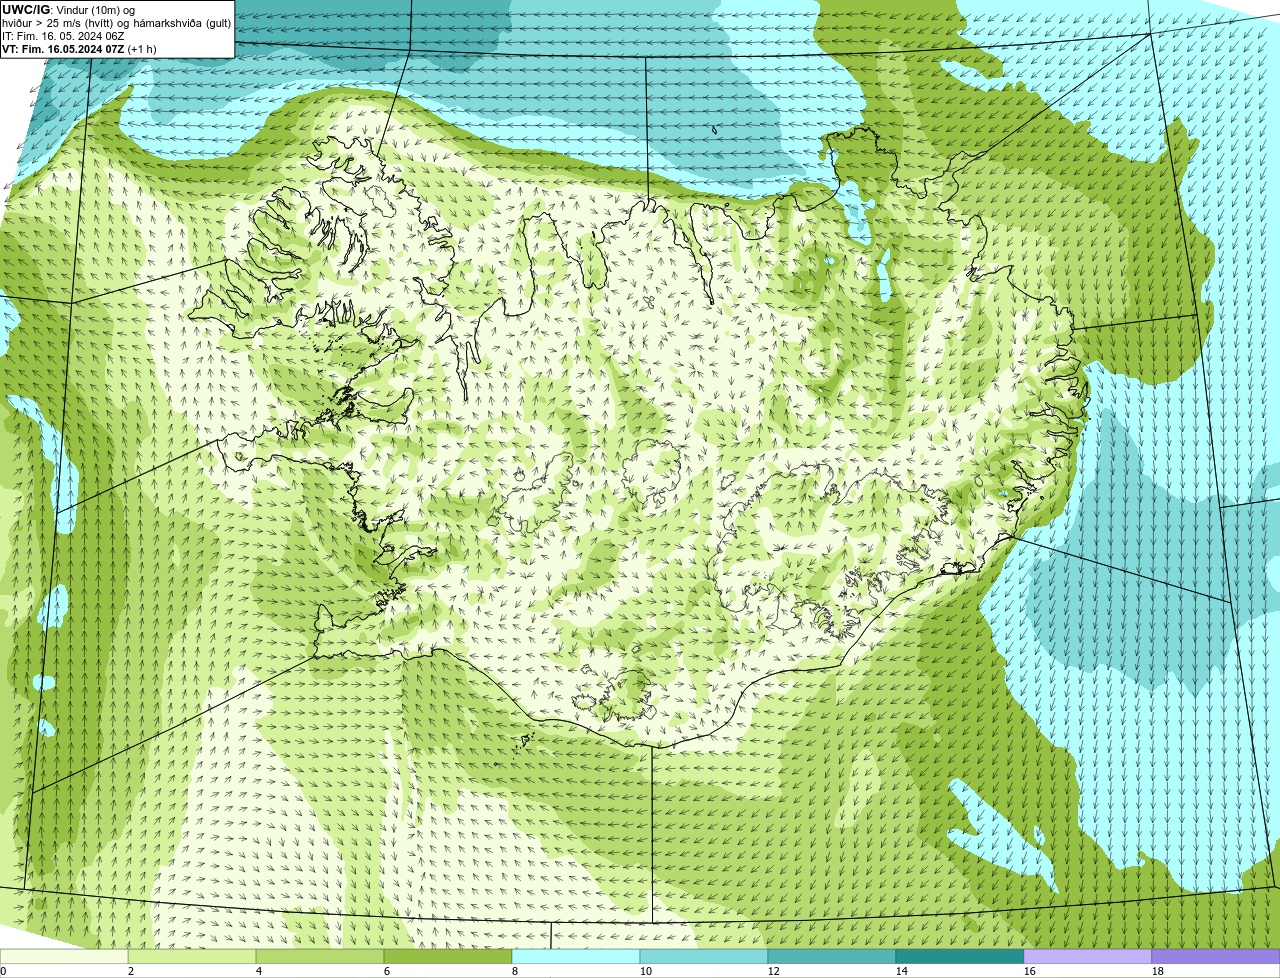Click the "hviður > 25 m/s (hvítt)" description line
Image resolution: width=1280 pixels, height=978 pixels.
point(117,23)
